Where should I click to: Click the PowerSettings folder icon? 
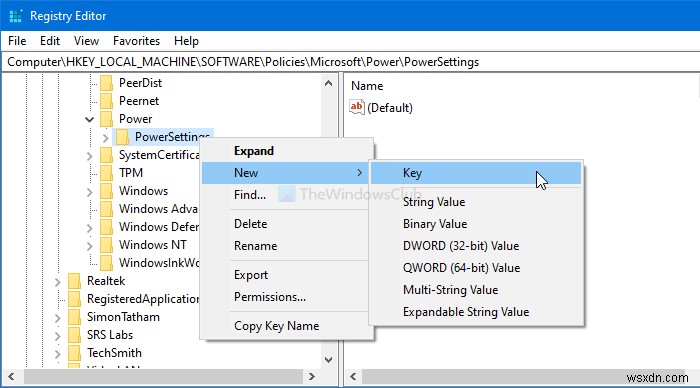coord(122,137)
